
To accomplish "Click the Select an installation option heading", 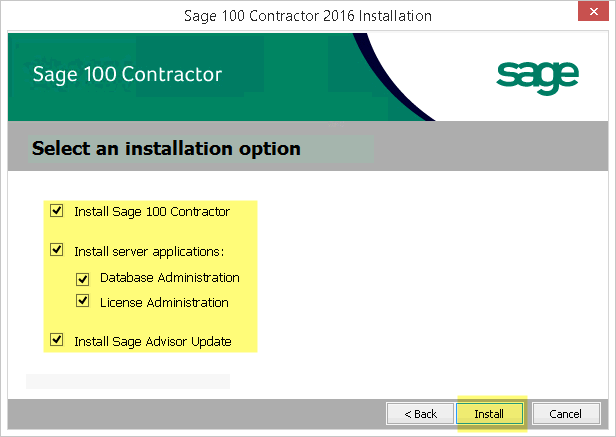I will [166, 149].
